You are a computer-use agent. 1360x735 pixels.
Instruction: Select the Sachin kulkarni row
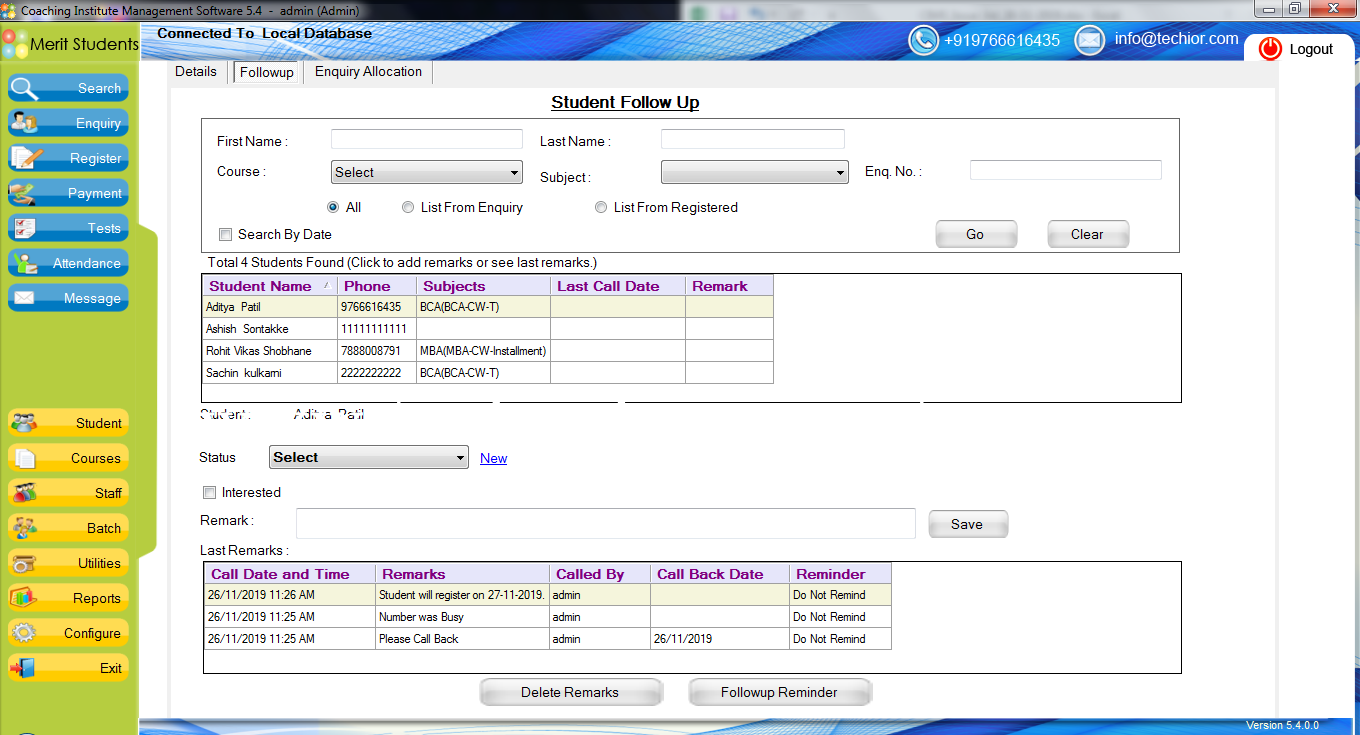488,373
